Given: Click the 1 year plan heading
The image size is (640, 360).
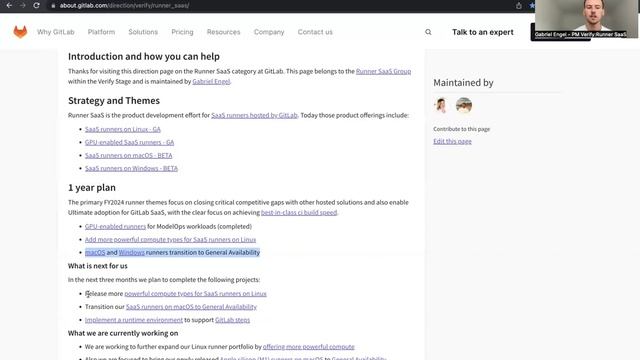Looking at the screenshot, I should [x=92, y=187].
